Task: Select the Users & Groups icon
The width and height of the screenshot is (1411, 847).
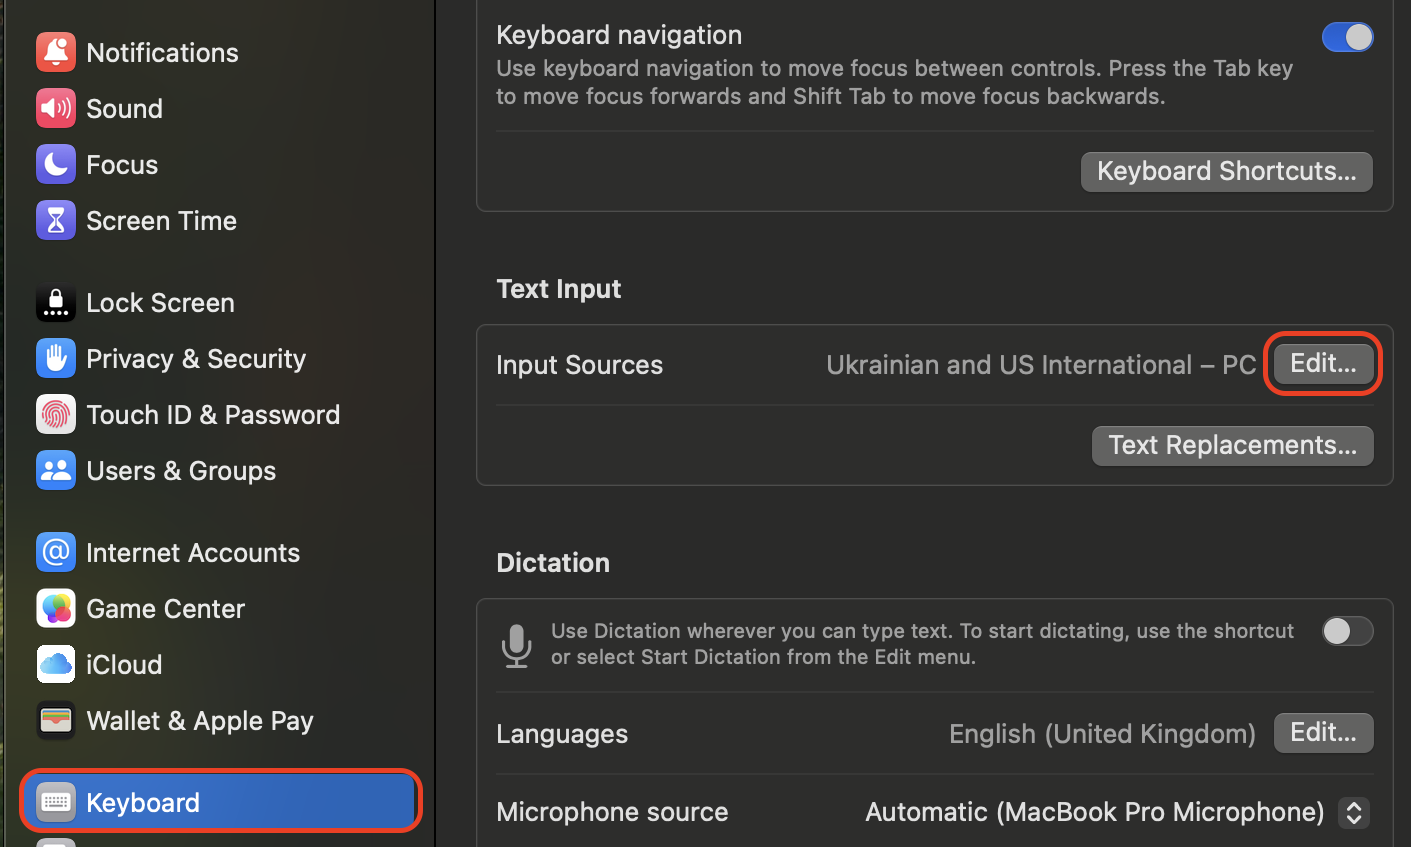Action: click(56, 470)
